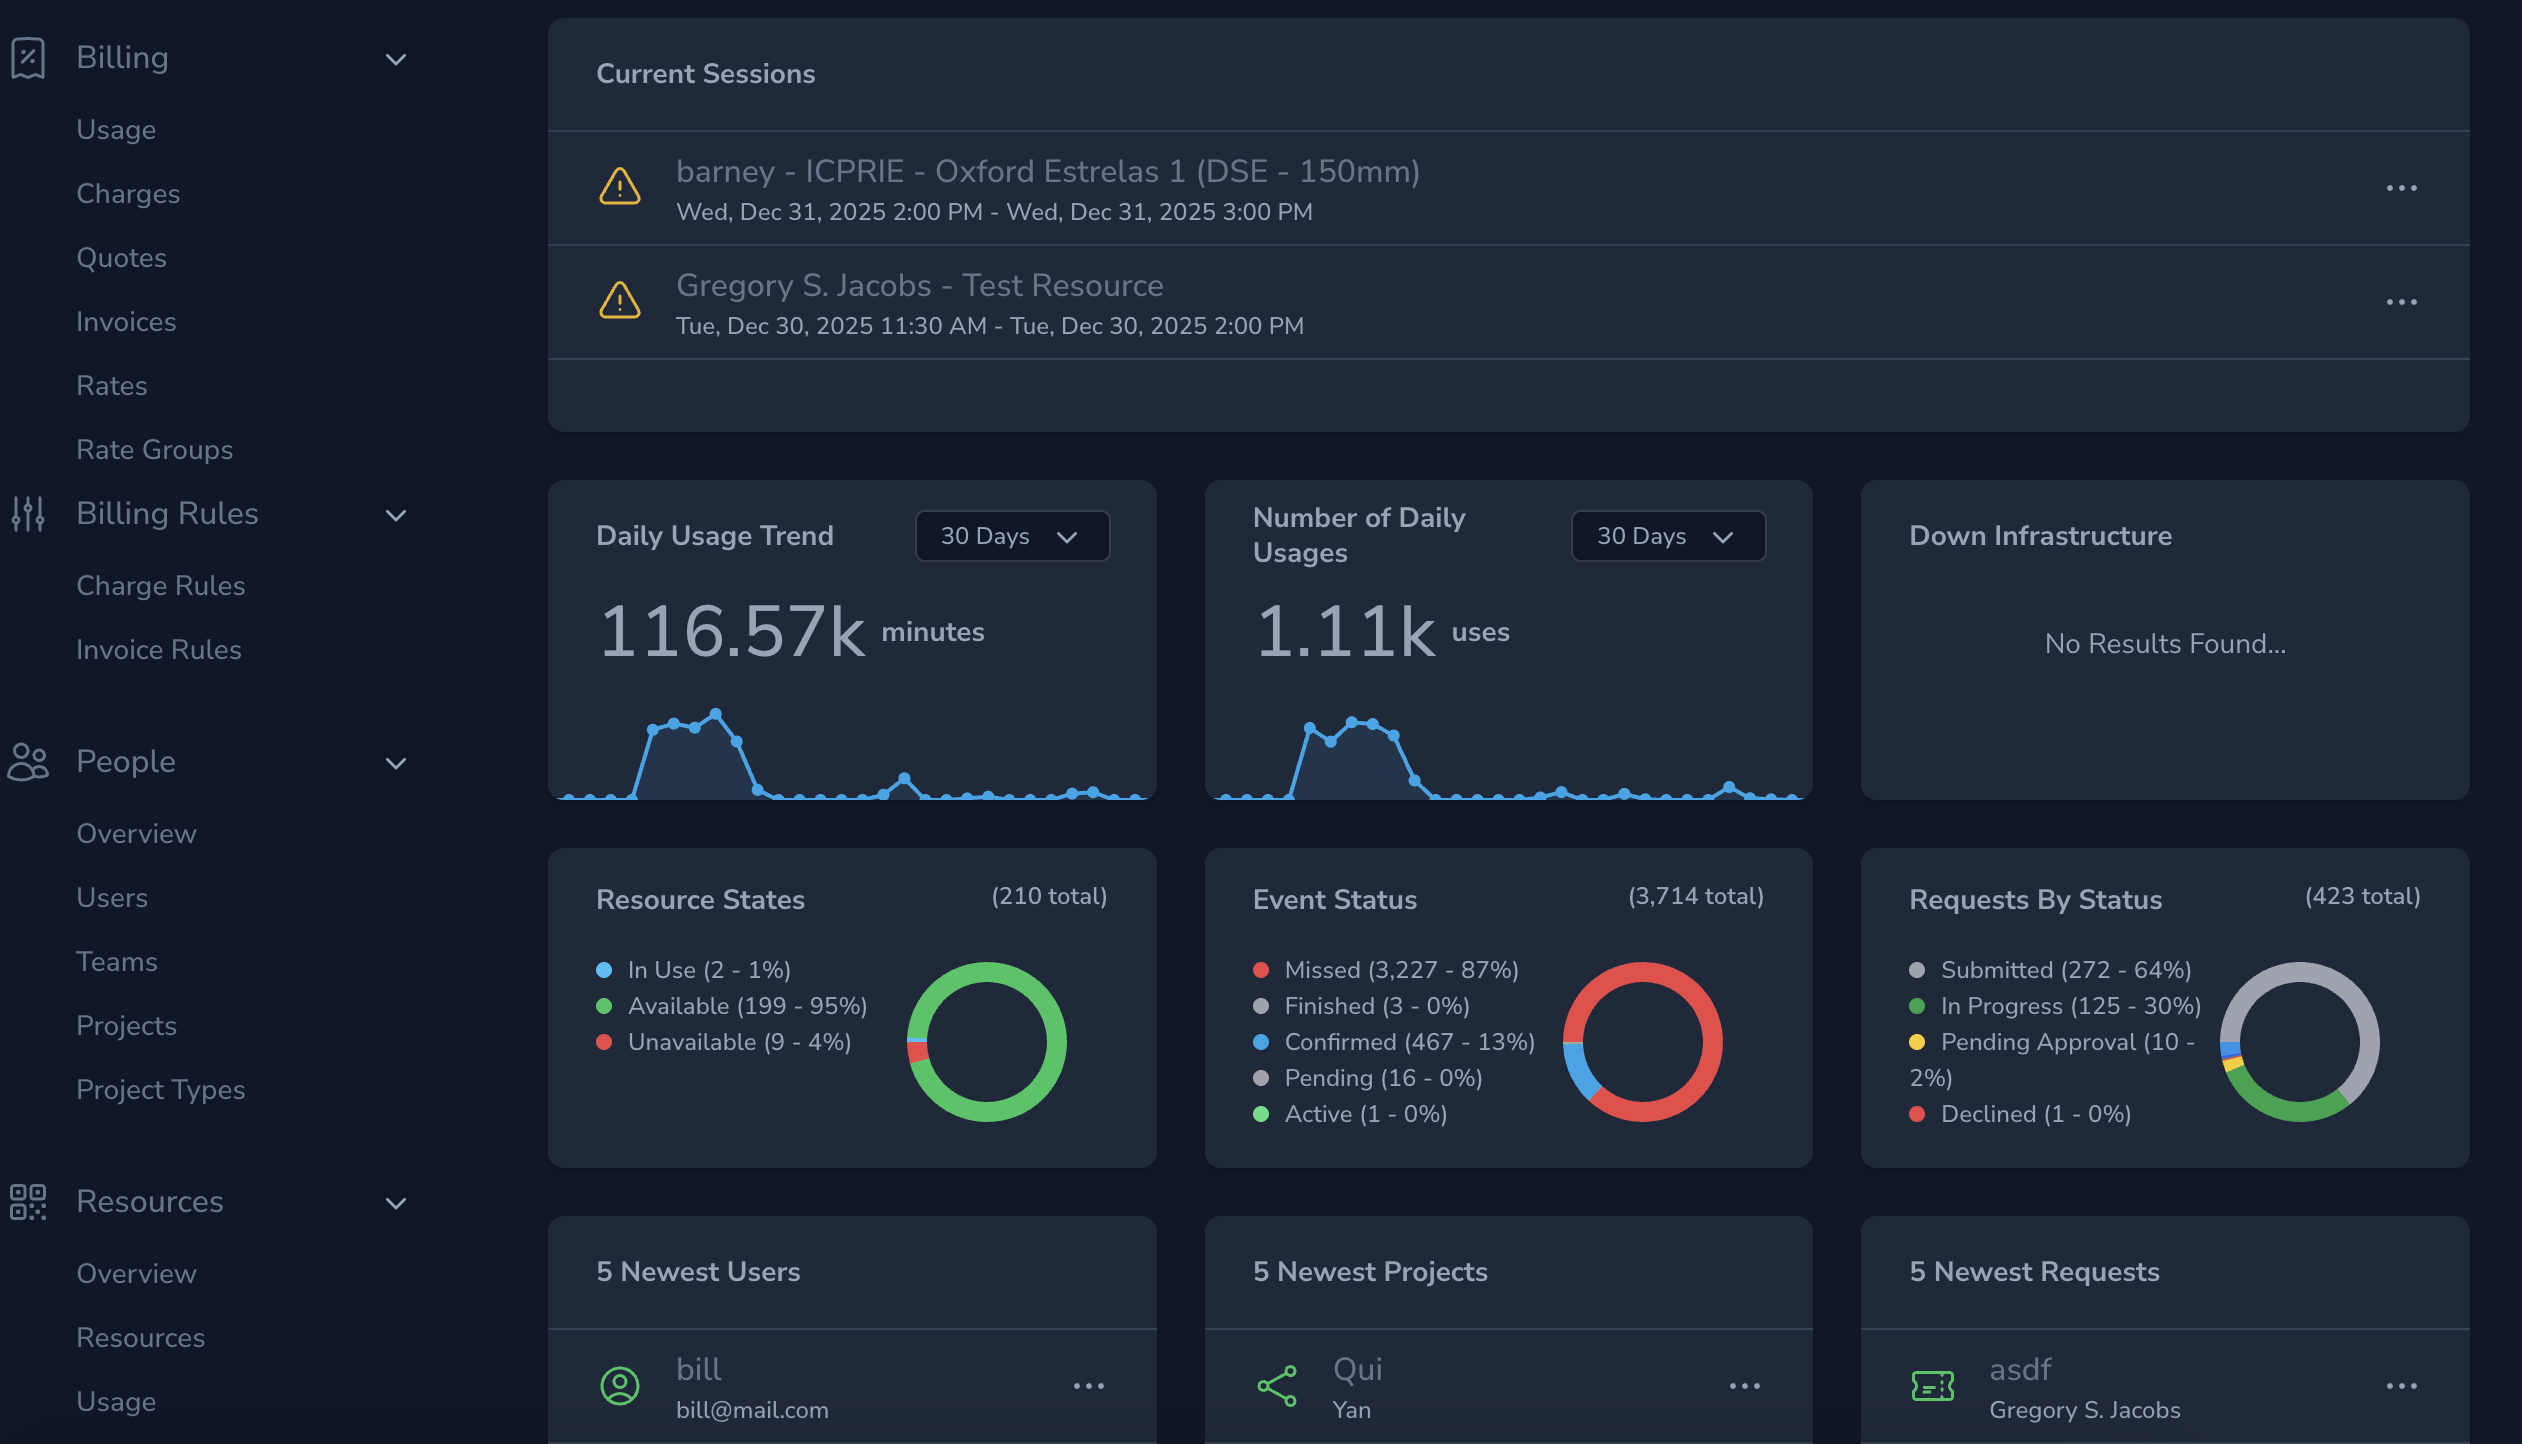Navigate to Teams under People
The height and width of the screenshot is (1444, 2522).
pos(117,961)
